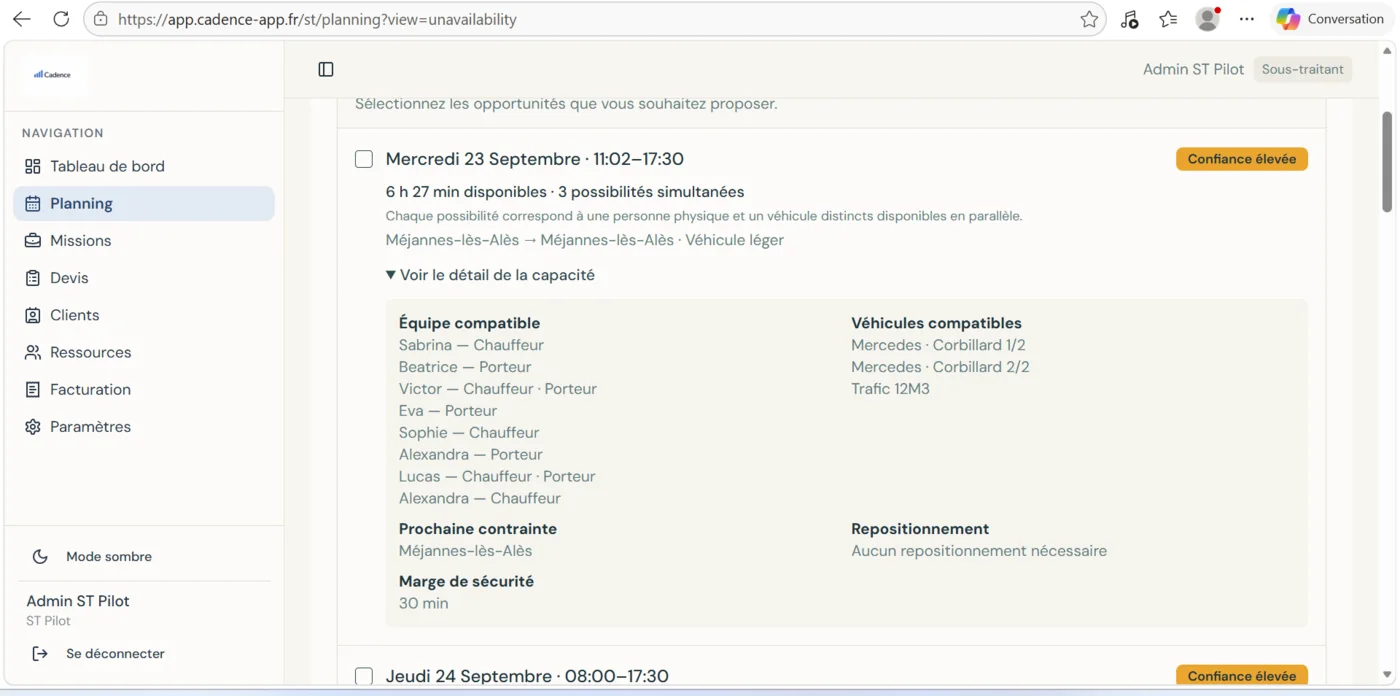Go to Devis section
Image resolution: width=1400 pixels, height=696 pixels.
(144, 278)
